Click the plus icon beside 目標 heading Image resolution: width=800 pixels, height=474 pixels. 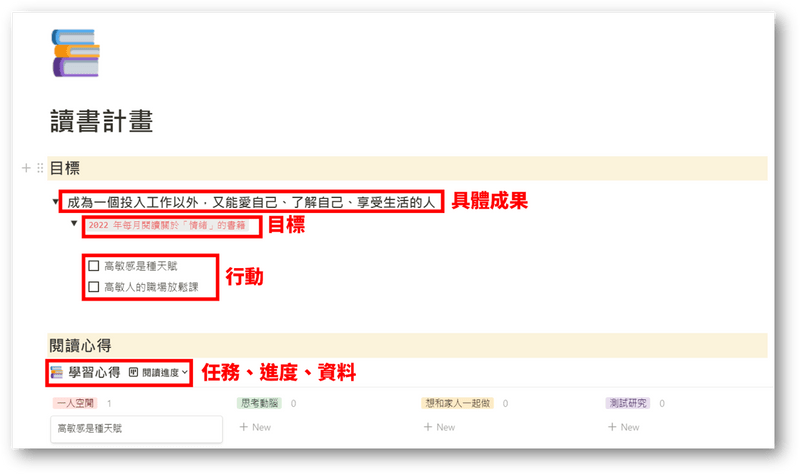(x=26, y=168)
